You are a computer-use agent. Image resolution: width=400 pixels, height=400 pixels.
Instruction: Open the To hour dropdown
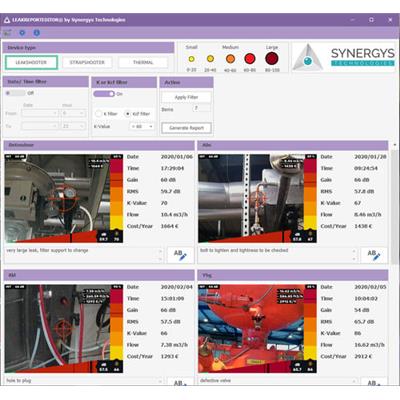(x=74, y=126)
